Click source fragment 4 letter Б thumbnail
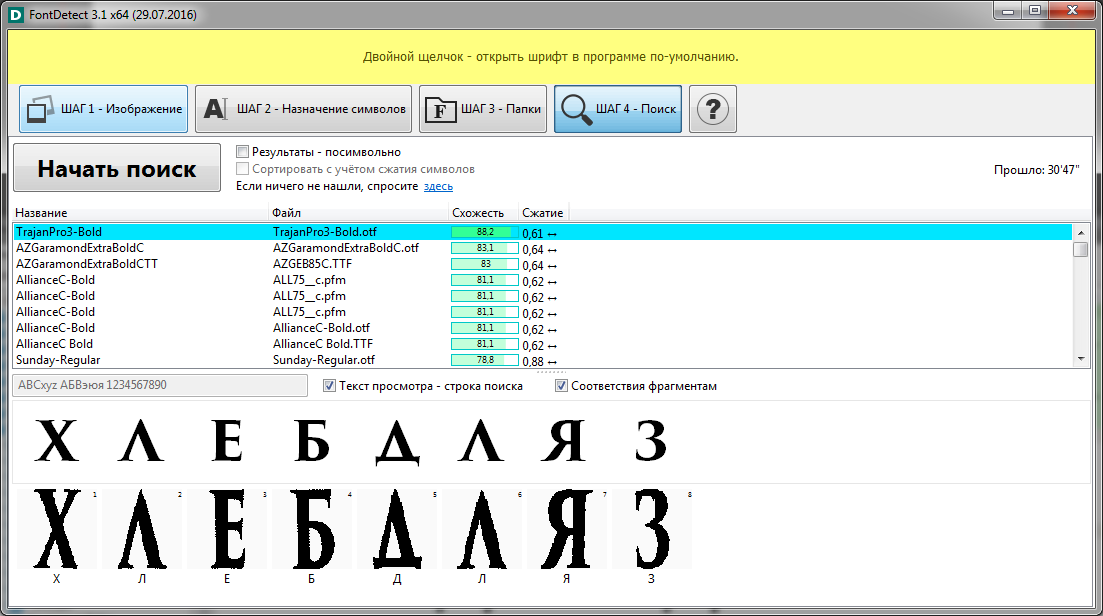Viewport: 1103px width, 616px height. [x=312, y=529]
